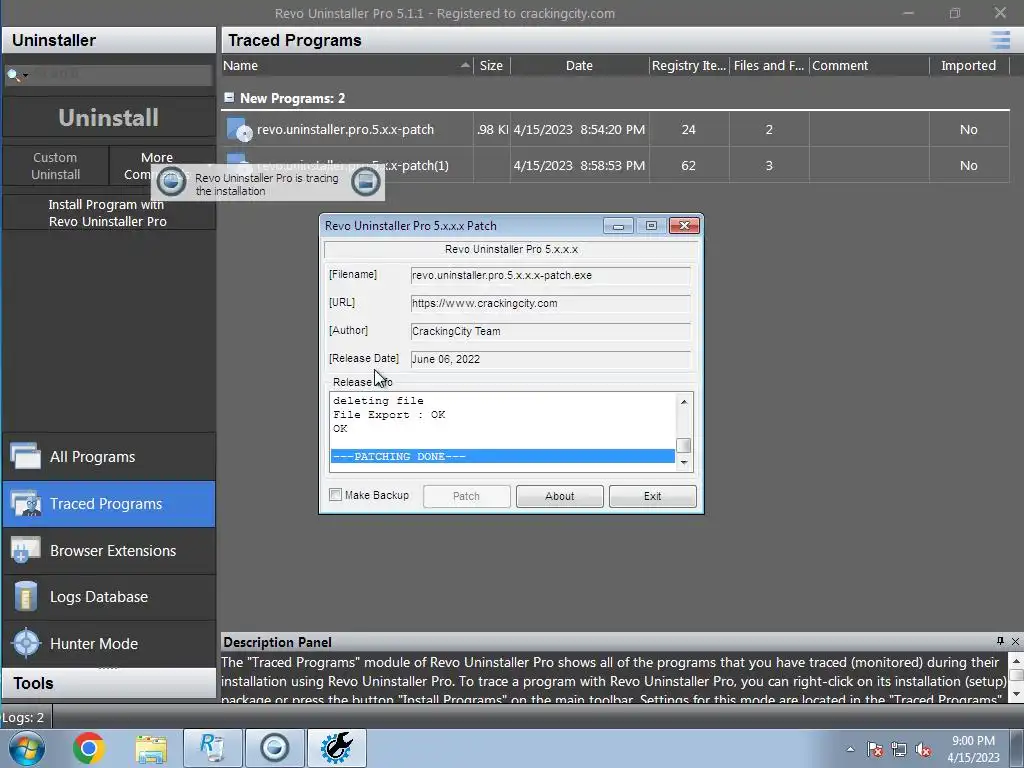Click the Exit button in patch dialog
This screenshot has height=768, width=1024.
click(x=652, y=496)
